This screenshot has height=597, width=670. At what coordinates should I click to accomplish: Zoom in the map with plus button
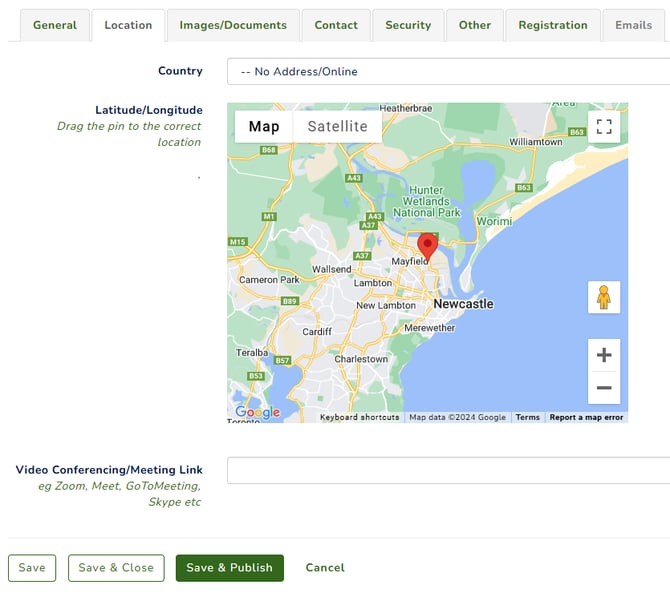click(604, 355)
